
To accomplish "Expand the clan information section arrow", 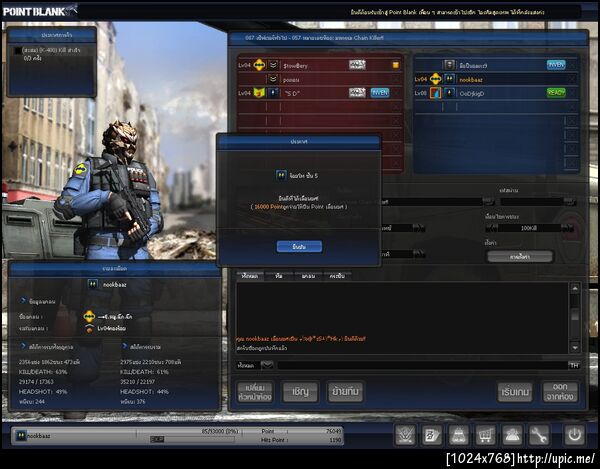I will coord(23,301).
